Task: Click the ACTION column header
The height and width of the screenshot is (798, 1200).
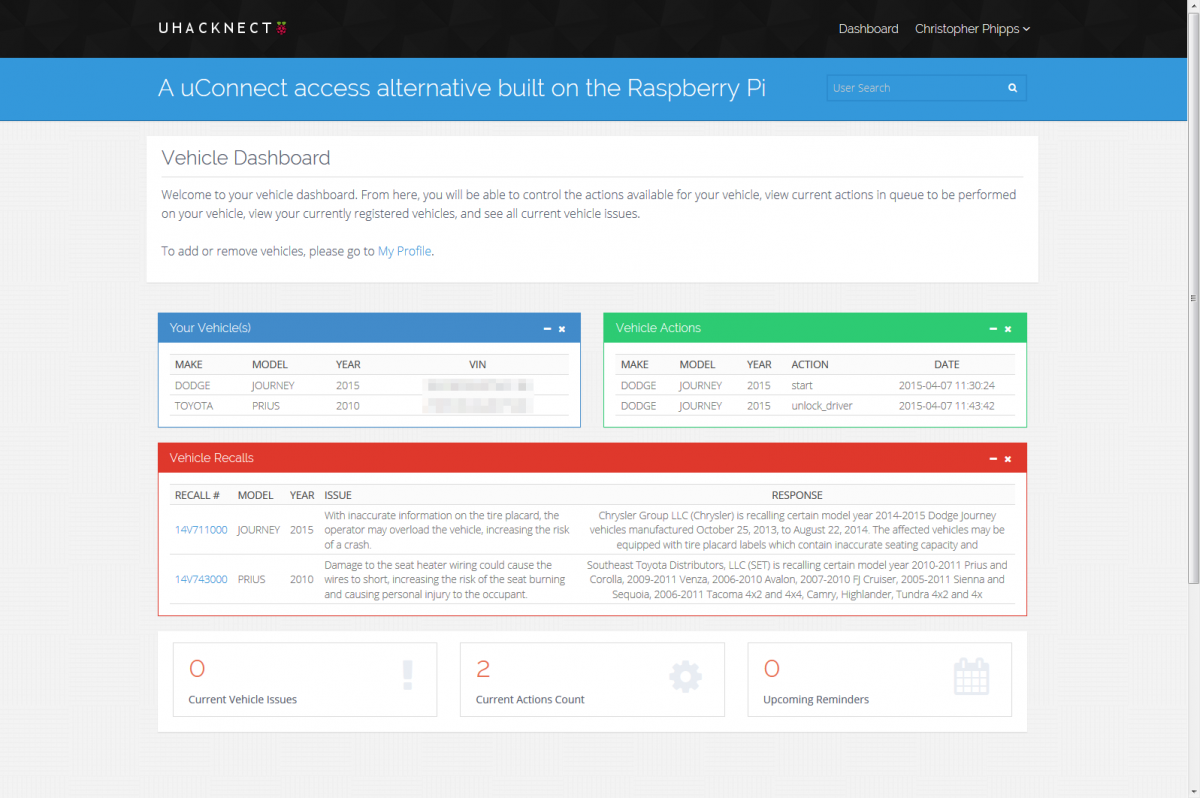Action: click(x=810, y=364)
